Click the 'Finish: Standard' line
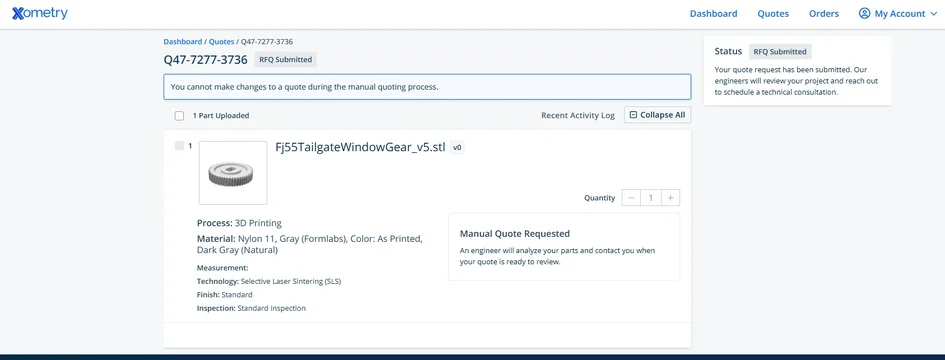 225,295
